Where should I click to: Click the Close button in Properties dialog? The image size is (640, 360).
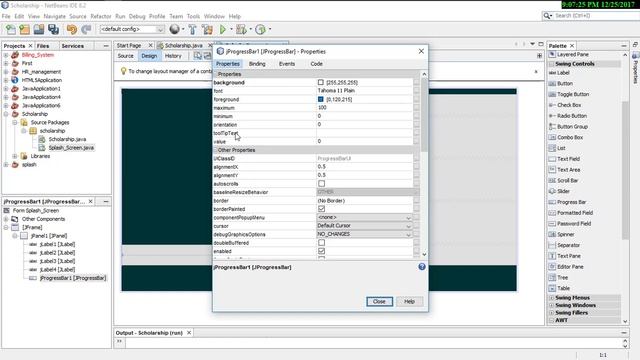[x=379, y=301]
